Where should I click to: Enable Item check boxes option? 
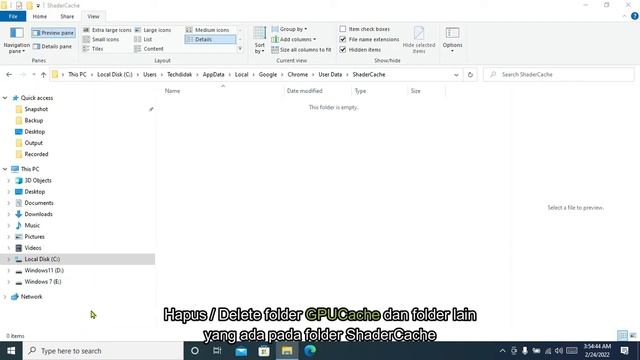pyautogui.click(x=365, y=29)
